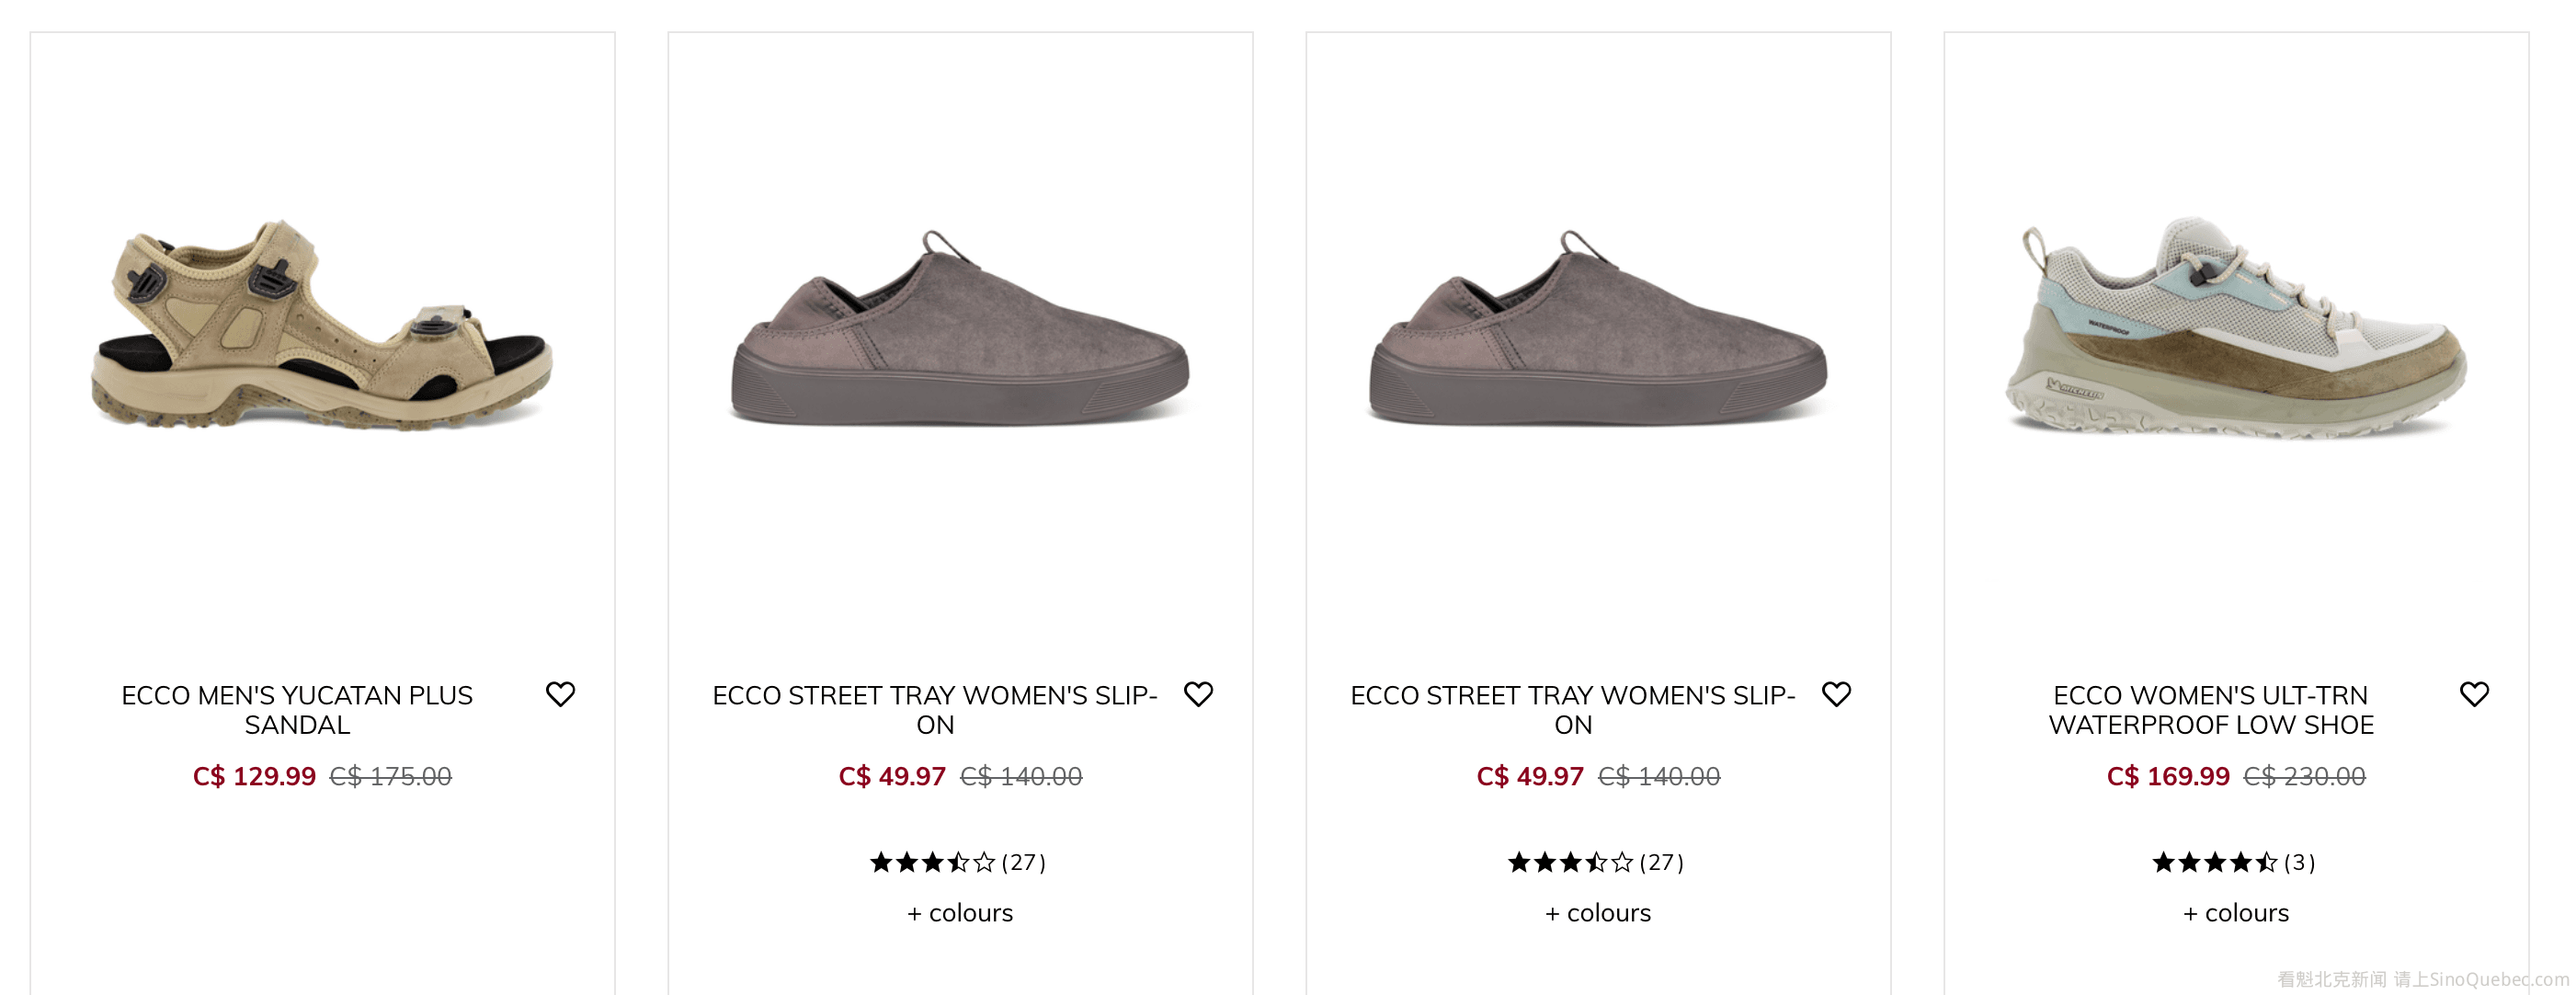Image resolution: width=2576 pixels, height=995 pixels.
Task: Click the C$ 169.99 sale price
Action: click(2168, 776)
